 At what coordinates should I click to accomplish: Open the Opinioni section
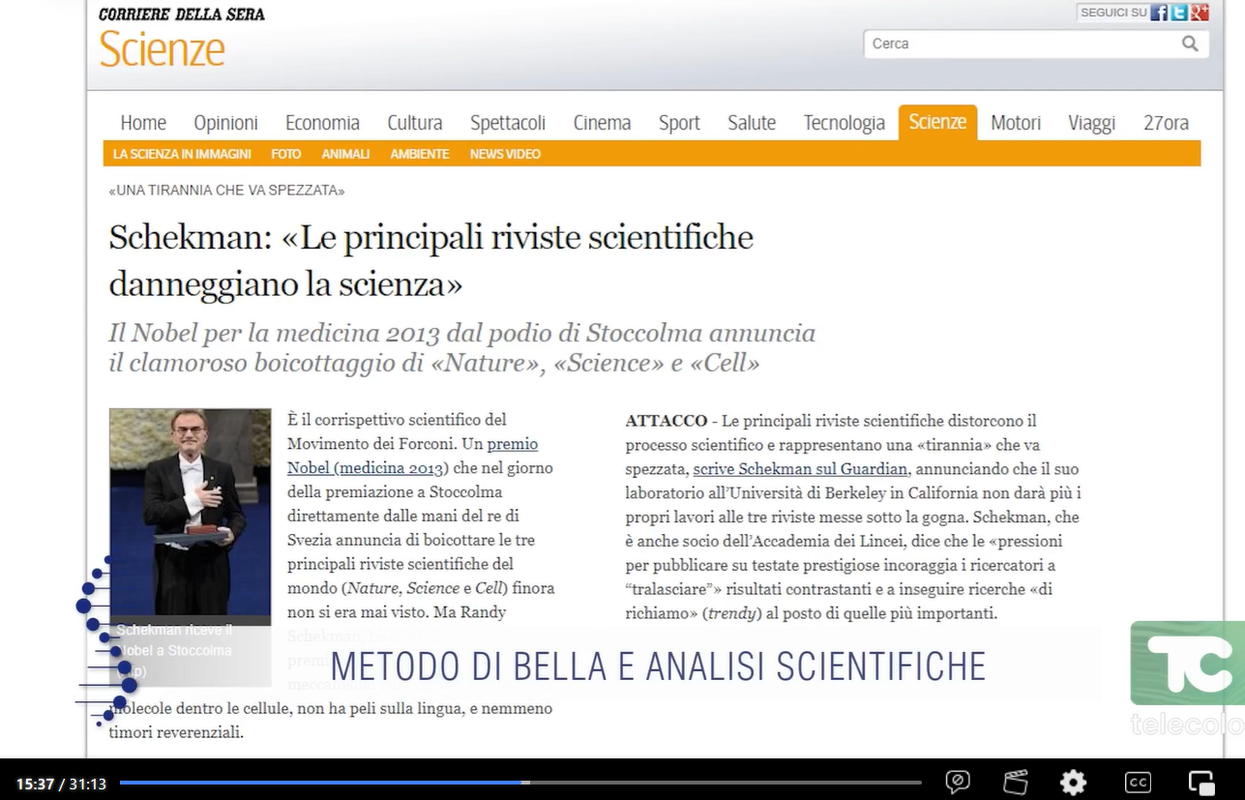click(x=226, y=123)
